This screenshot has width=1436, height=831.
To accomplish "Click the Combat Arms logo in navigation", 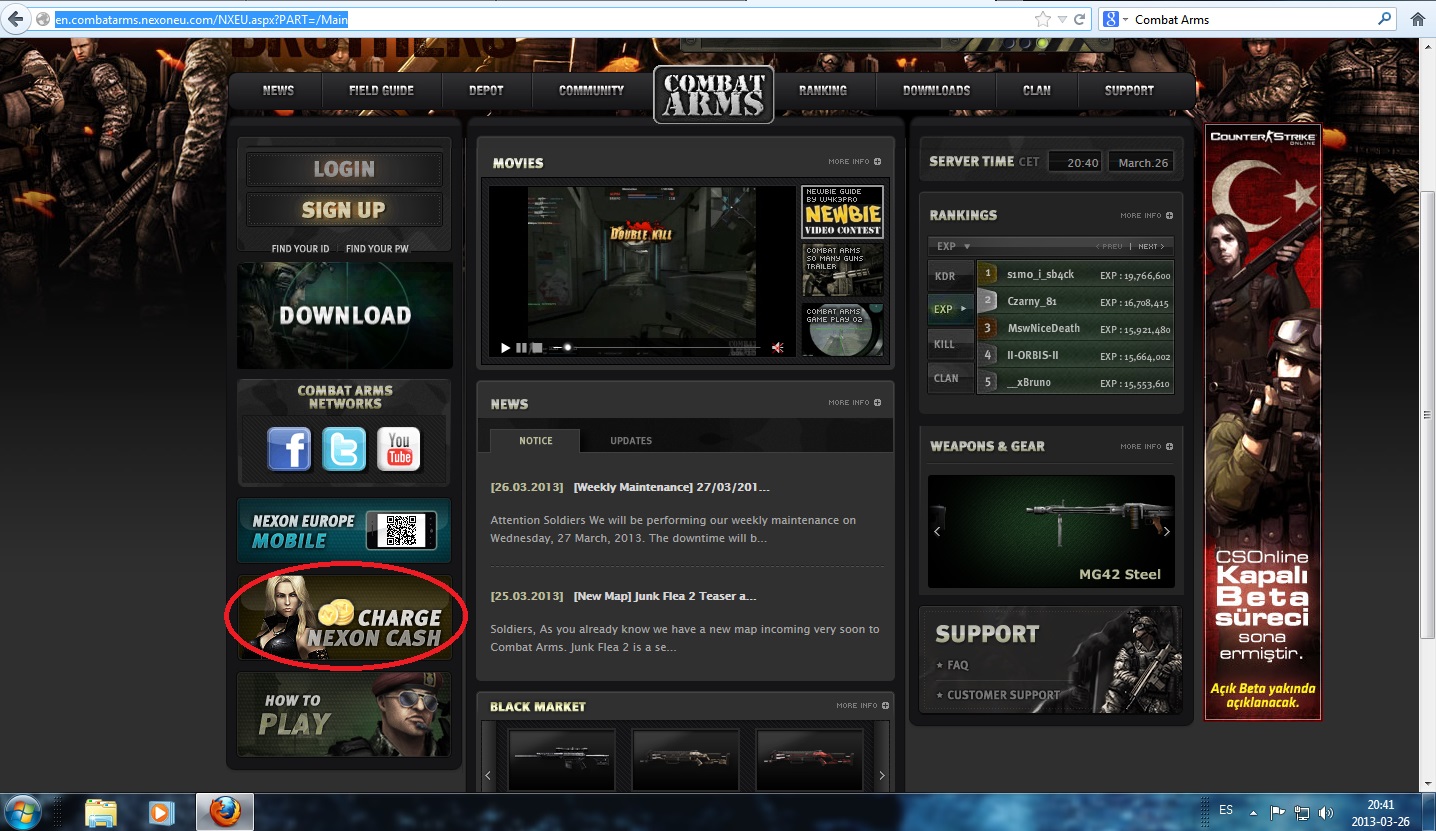I will click(713, 95).
